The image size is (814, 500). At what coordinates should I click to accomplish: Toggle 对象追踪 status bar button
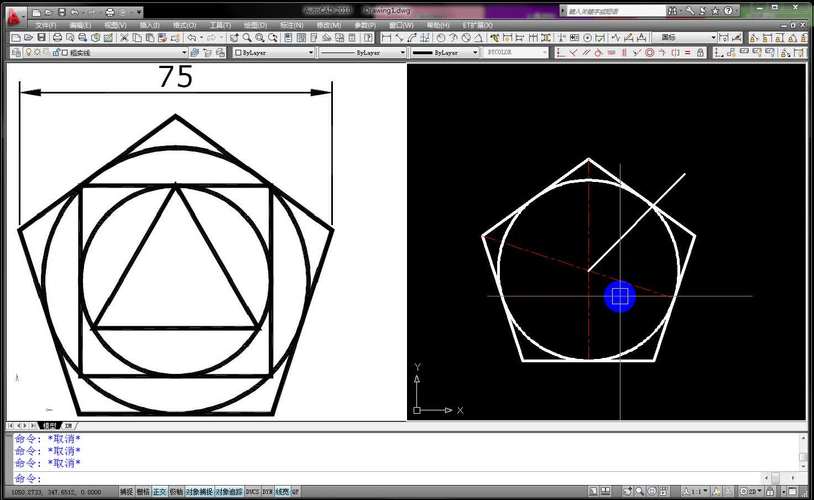tap(228, 492)
